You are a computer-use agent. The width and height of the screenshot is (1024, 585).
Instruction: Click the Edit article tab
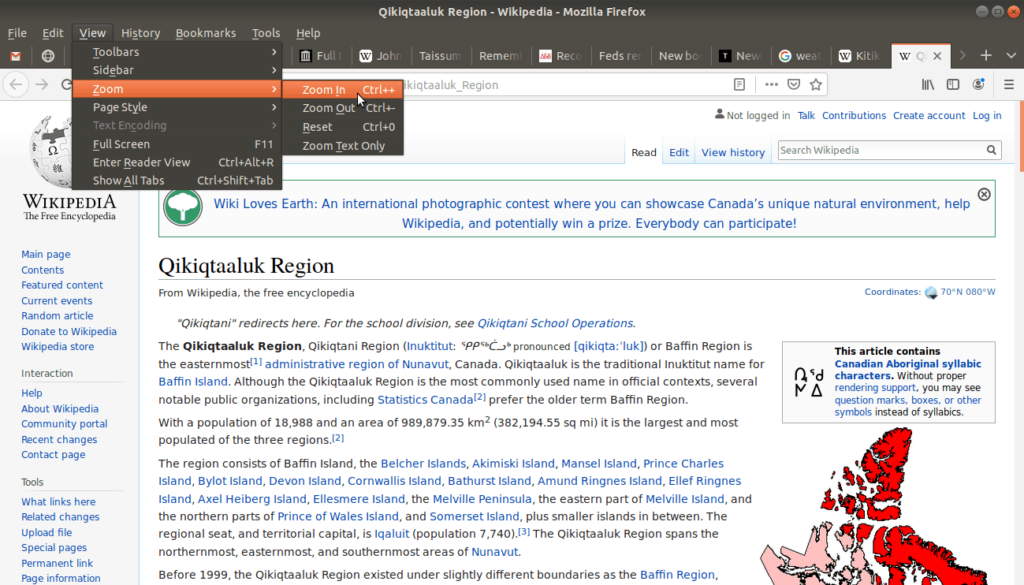pos(679,152)
